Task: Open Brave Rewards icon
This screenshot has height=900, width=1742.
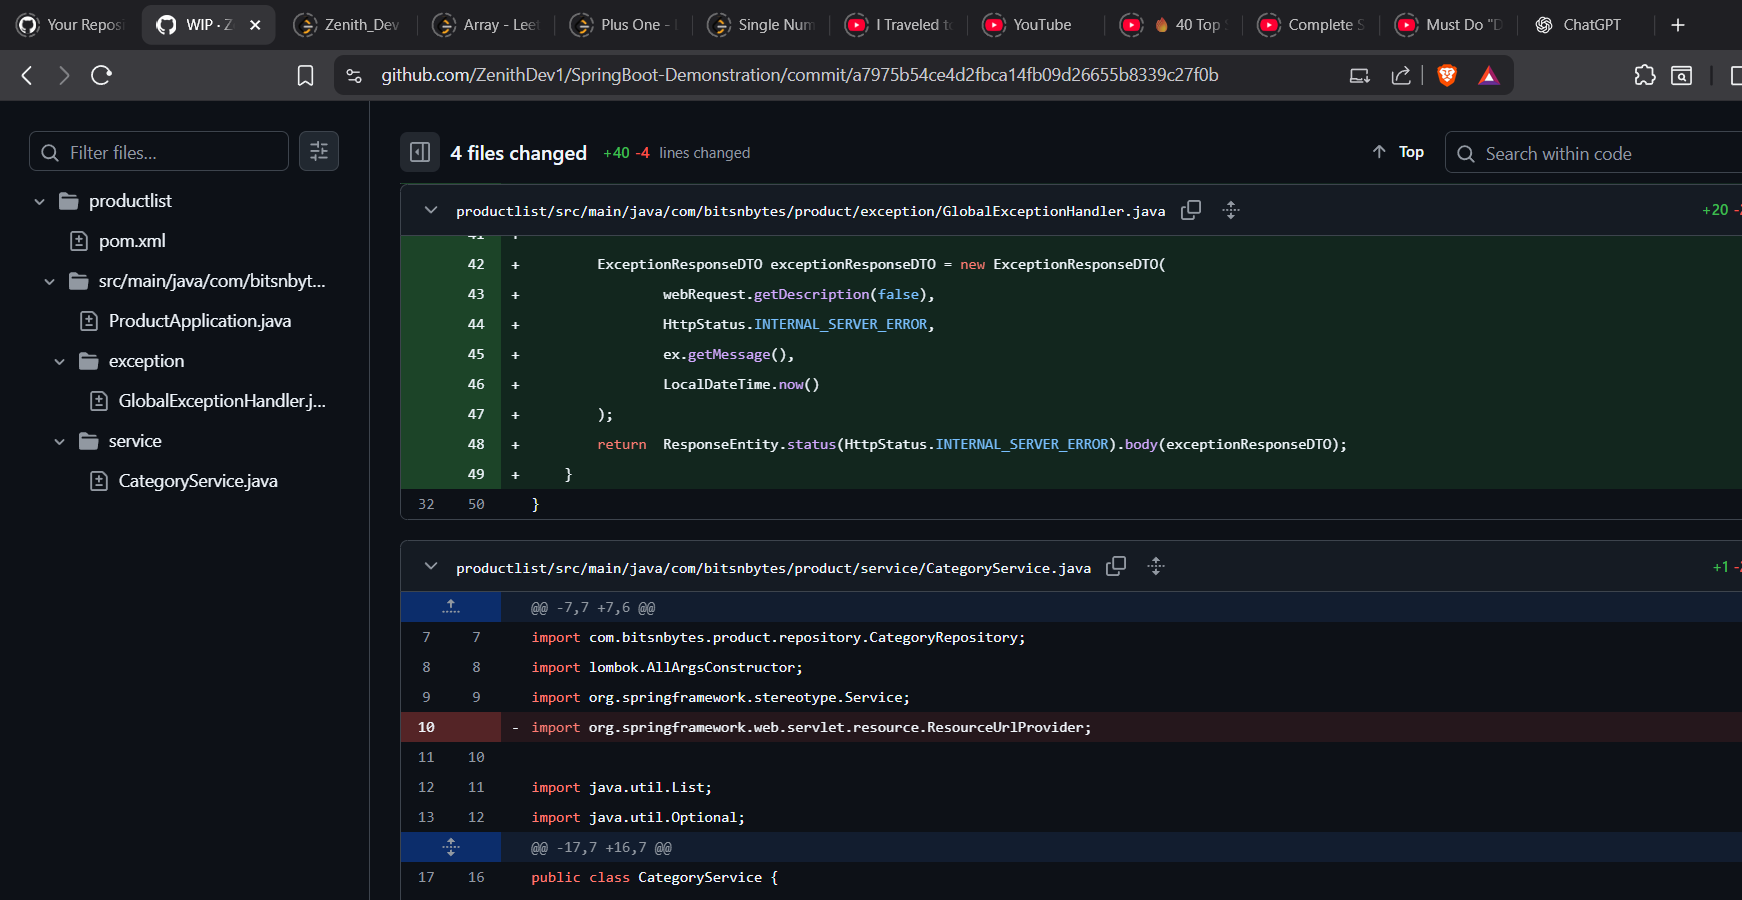Action: pos(1488,74)
